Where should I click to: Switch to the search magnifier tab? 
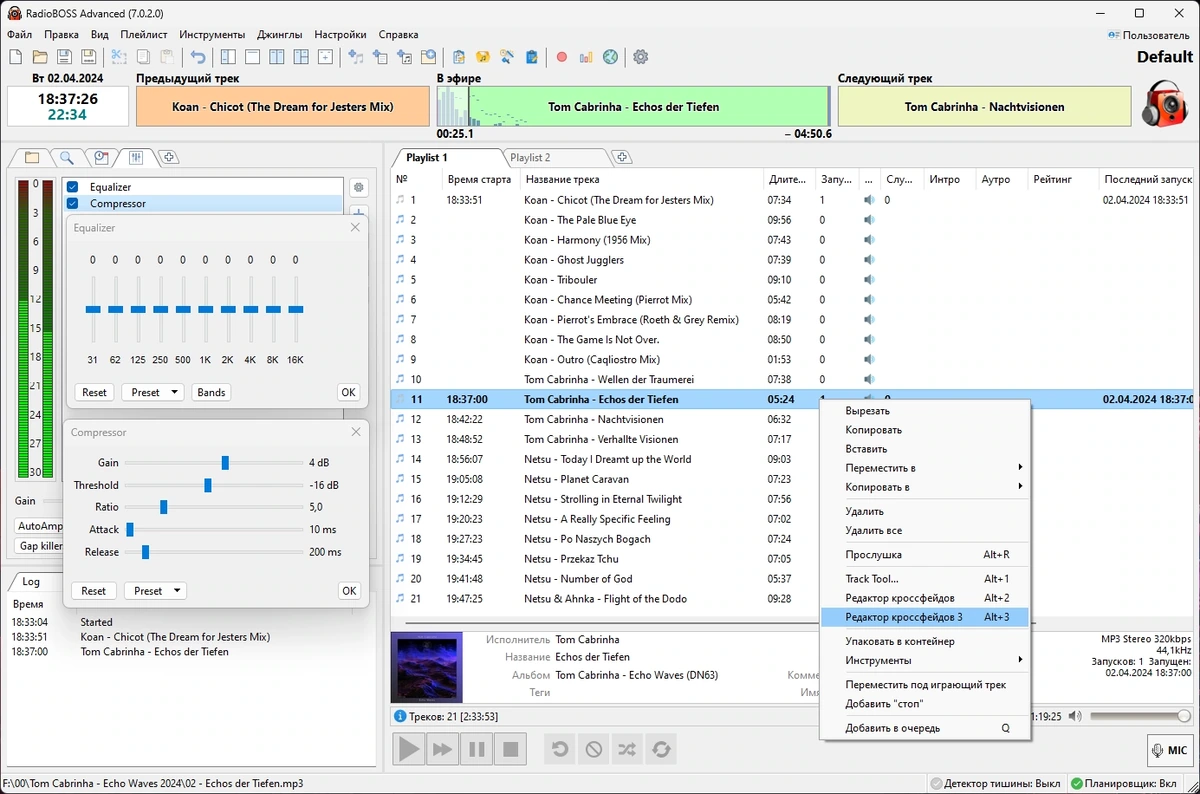(66, 157)
